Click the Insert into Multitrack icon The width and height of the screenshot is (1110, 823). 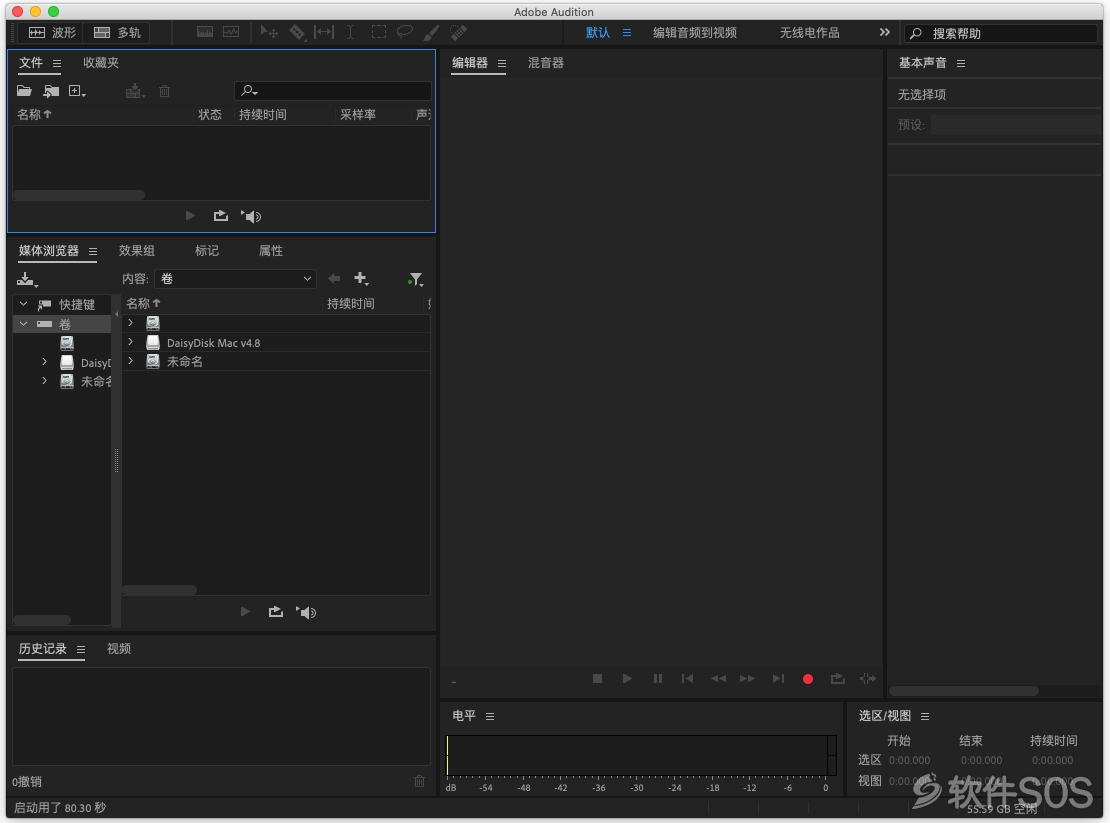point(134,91)
